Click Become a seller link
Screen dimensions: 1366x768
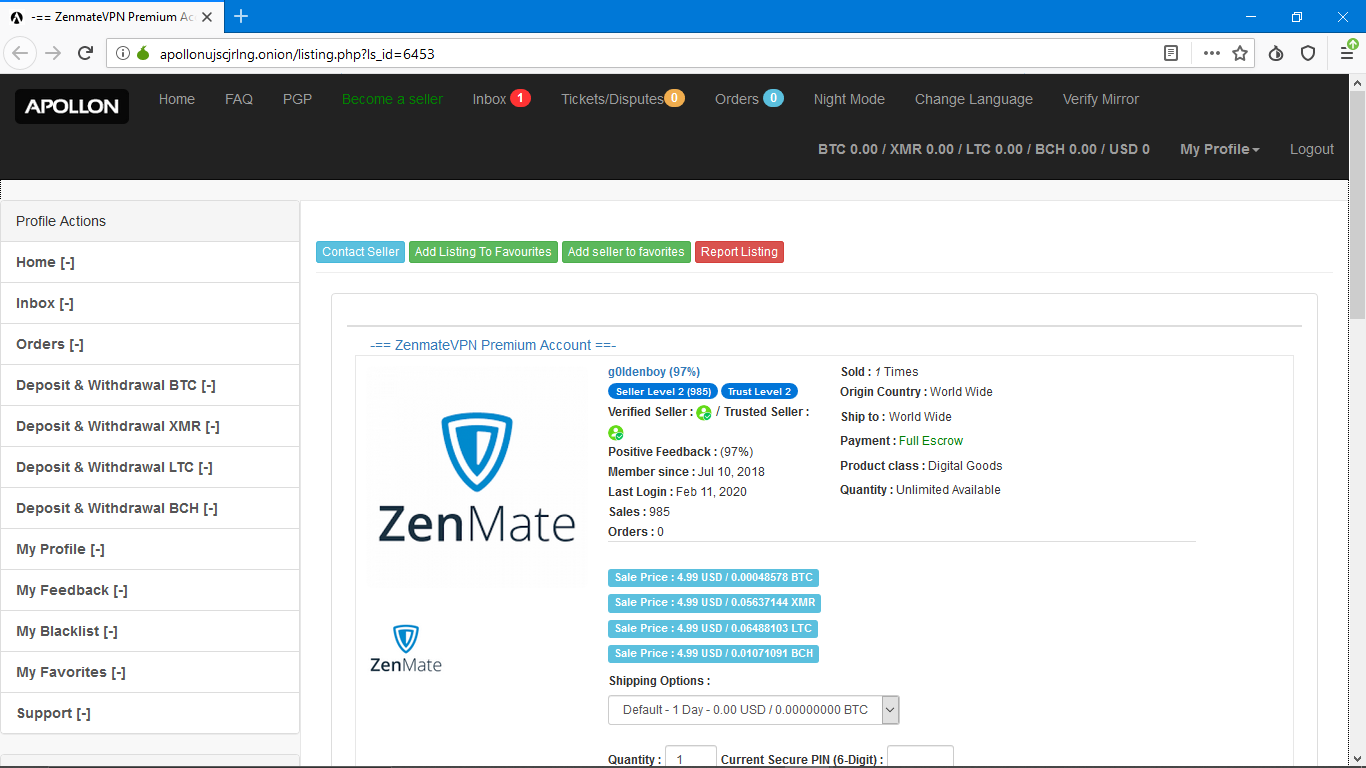(392, 99)
